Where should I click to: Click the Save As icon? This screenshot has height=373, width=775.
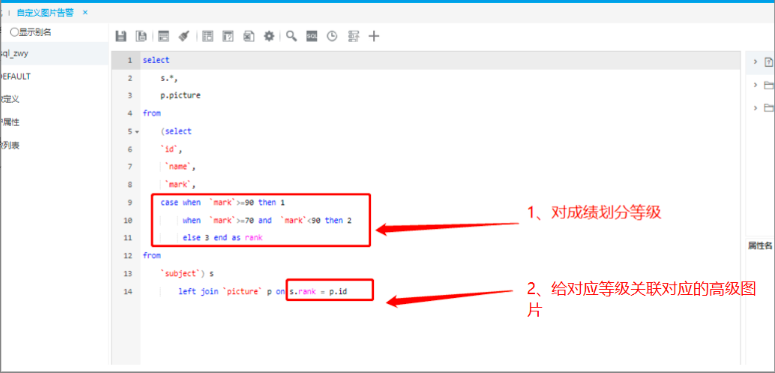pos(141,36)
